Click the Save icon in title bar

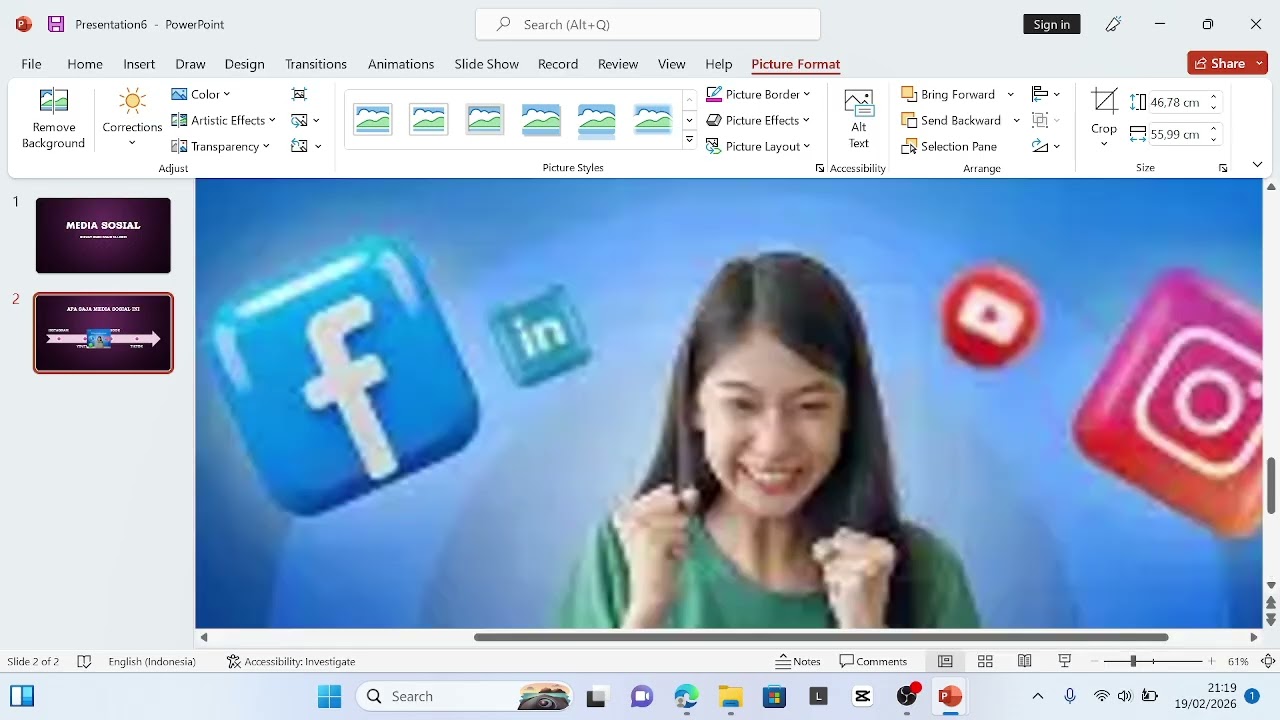tap(56, 24)
